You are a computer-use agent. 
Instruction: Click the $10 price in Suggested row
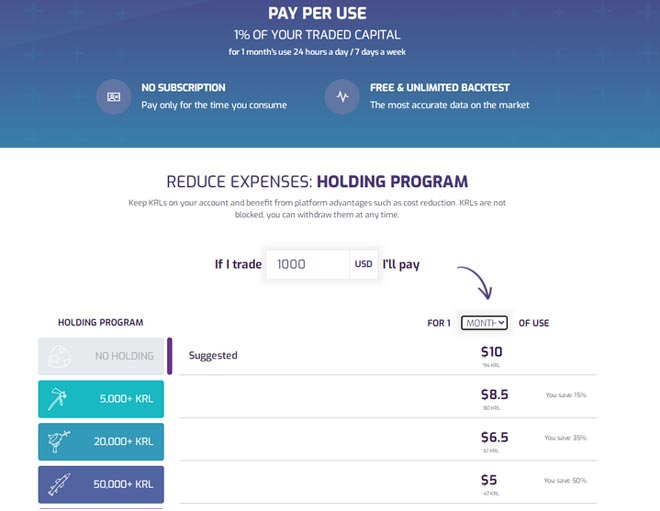(x=491, y=351)
